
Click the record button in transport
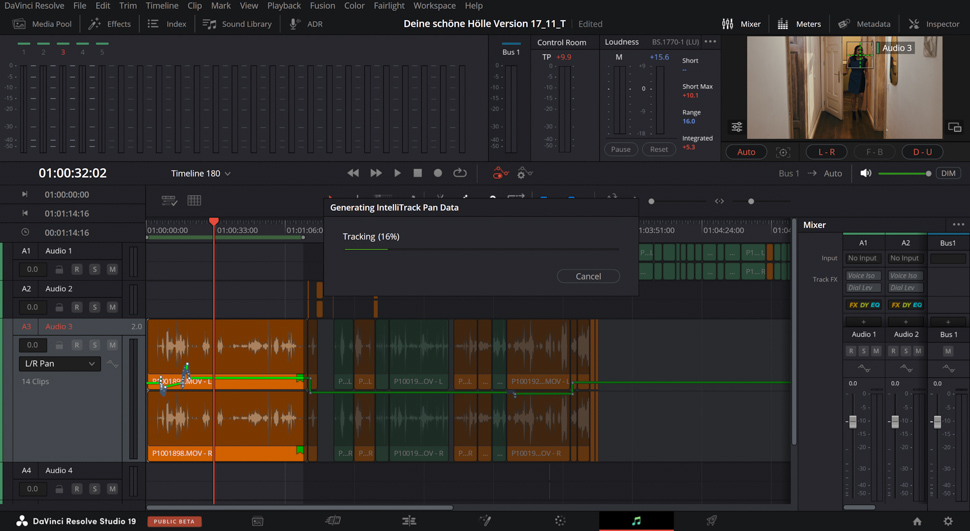(438, 173)
